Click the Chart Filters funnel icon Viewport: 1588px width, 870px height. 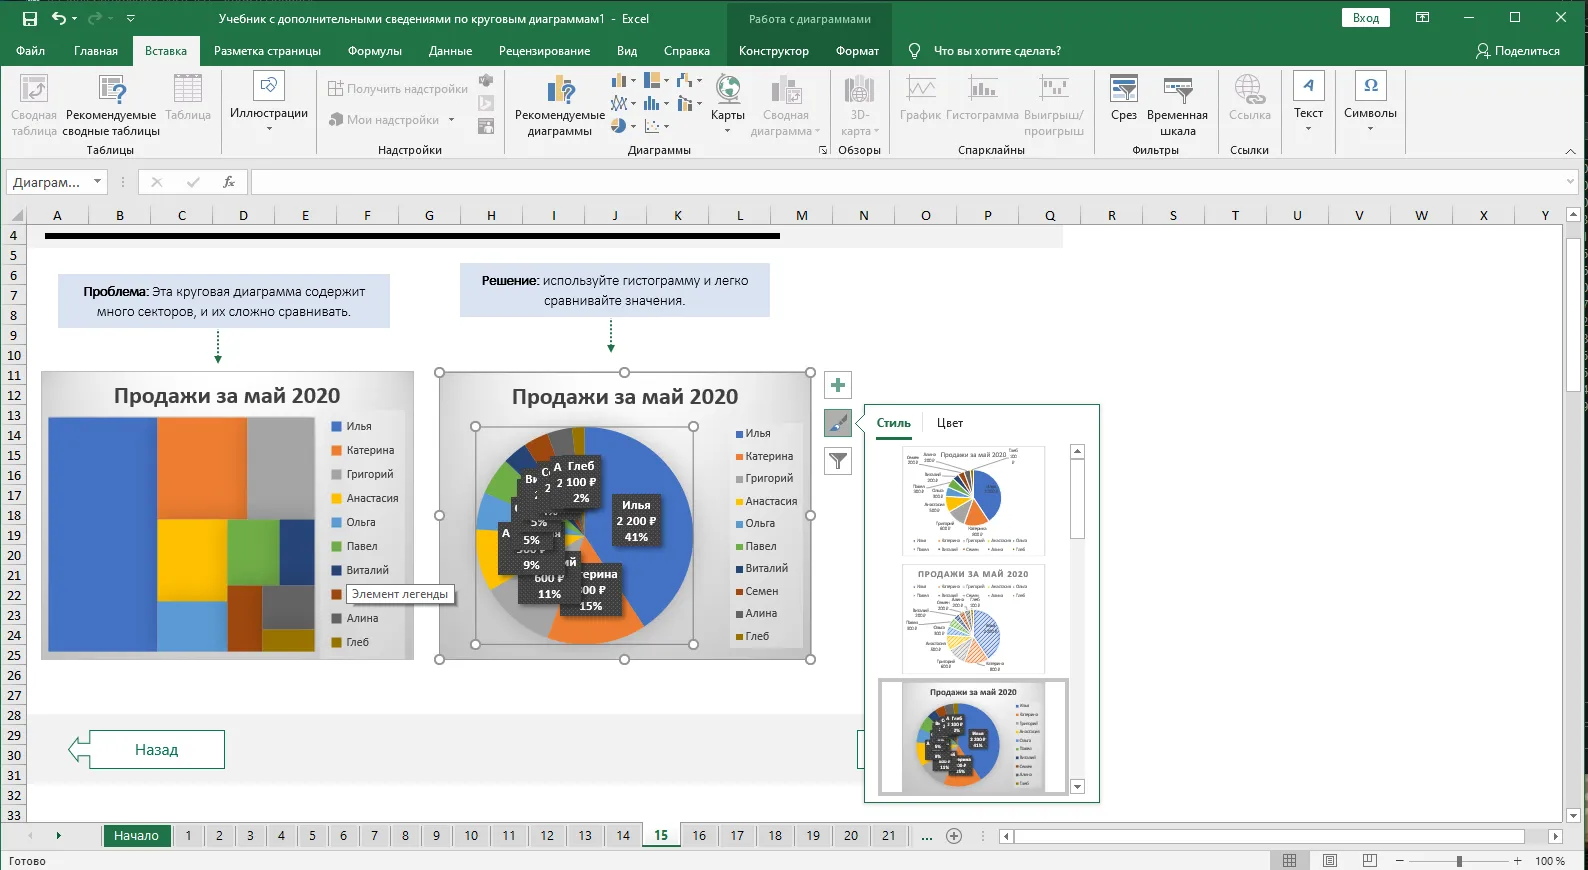point(838,461)
